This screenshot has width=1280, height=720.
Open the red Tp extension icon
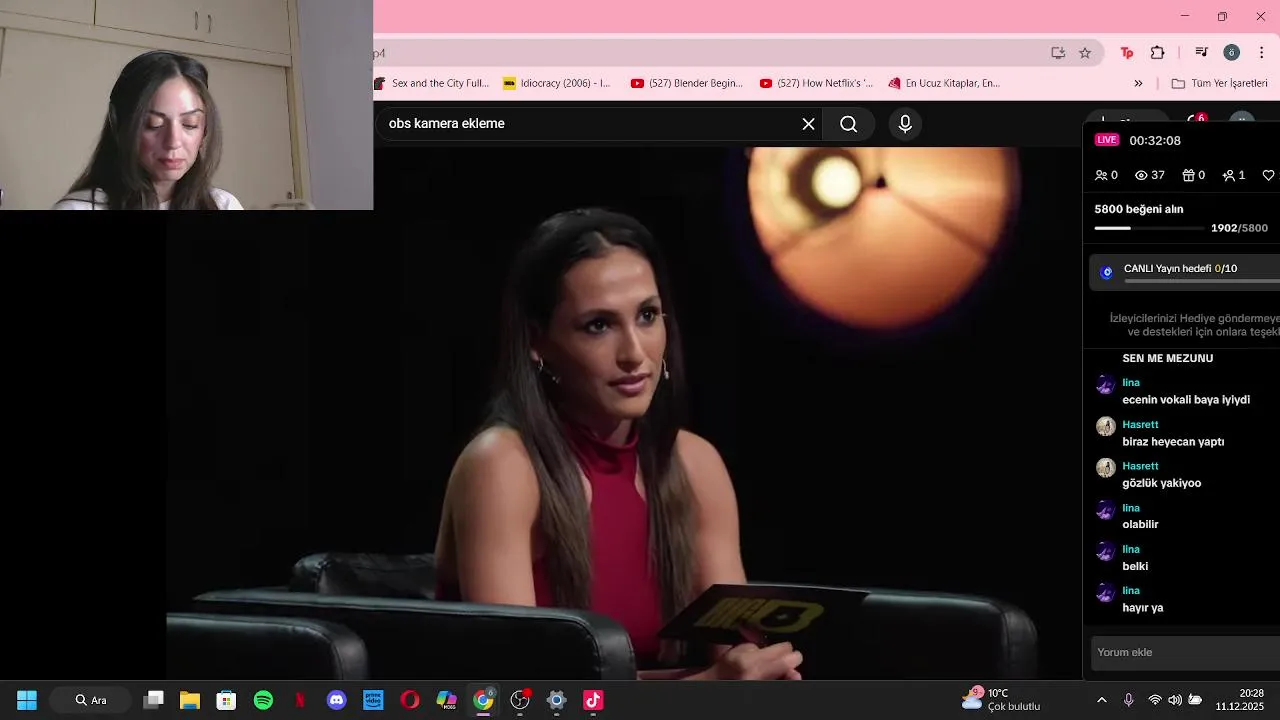point(1127,53)
